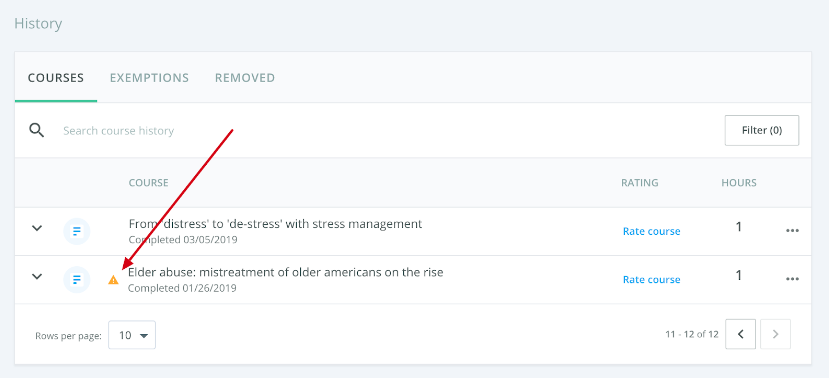Go to the previous page of results
The height and width of the screenshot is (378, 829).
coord(740,334)
